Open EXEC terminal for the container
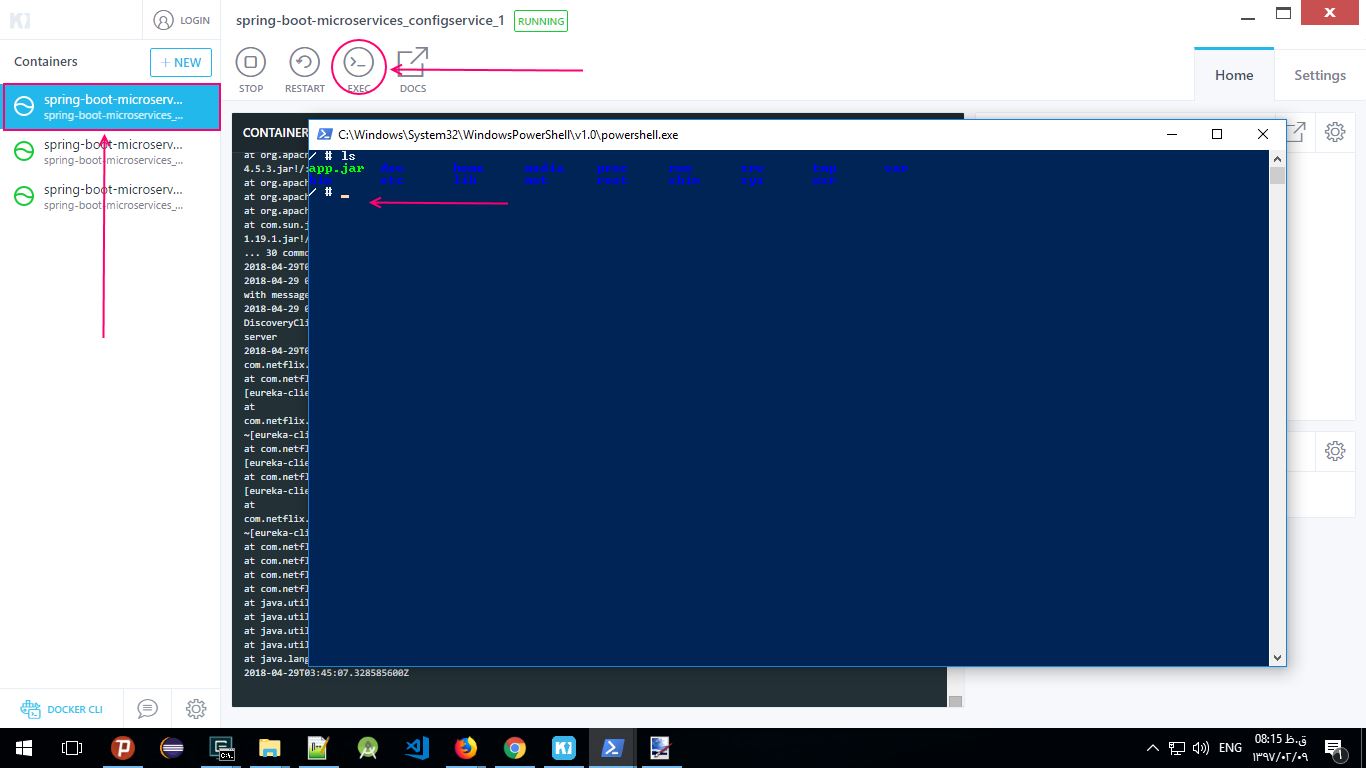The image size is (1366, 768). click(x=359, y=63)
